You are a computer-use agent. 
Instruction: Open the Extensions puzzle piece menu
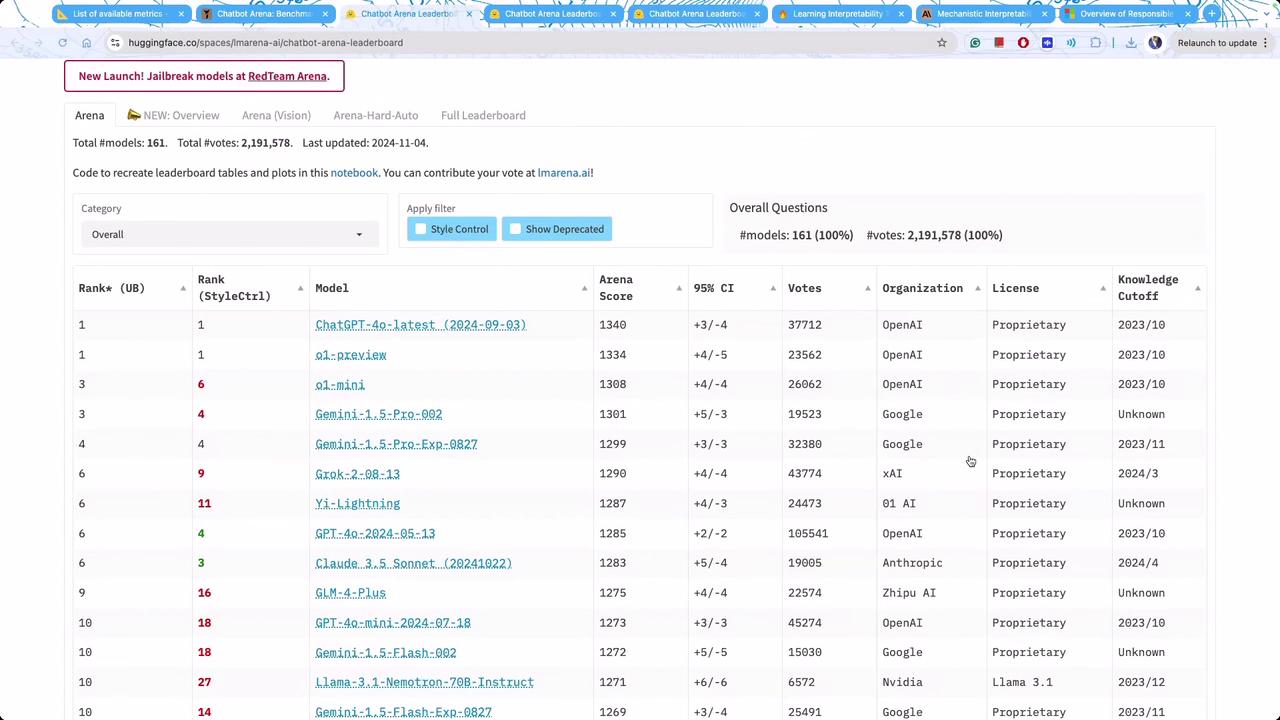(x=1096, y=43)
